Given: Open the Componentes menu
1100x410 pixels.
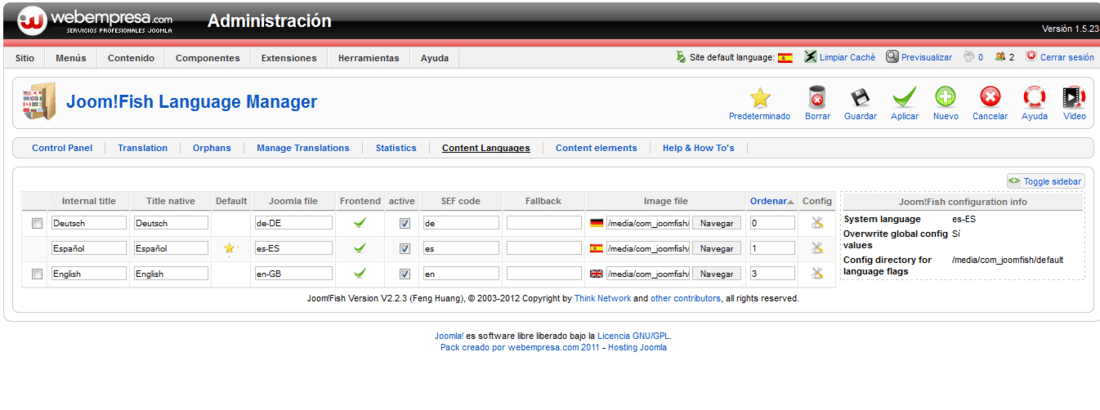Looking at the screenshot, I should (208, 58).
